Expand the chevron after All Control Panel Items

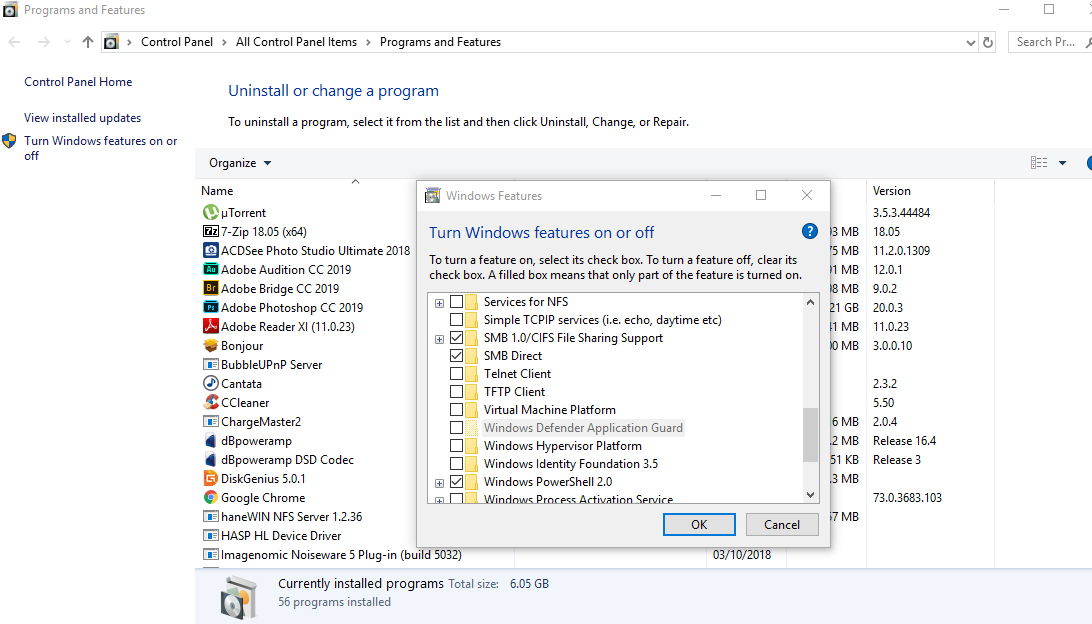pos(368,42)
